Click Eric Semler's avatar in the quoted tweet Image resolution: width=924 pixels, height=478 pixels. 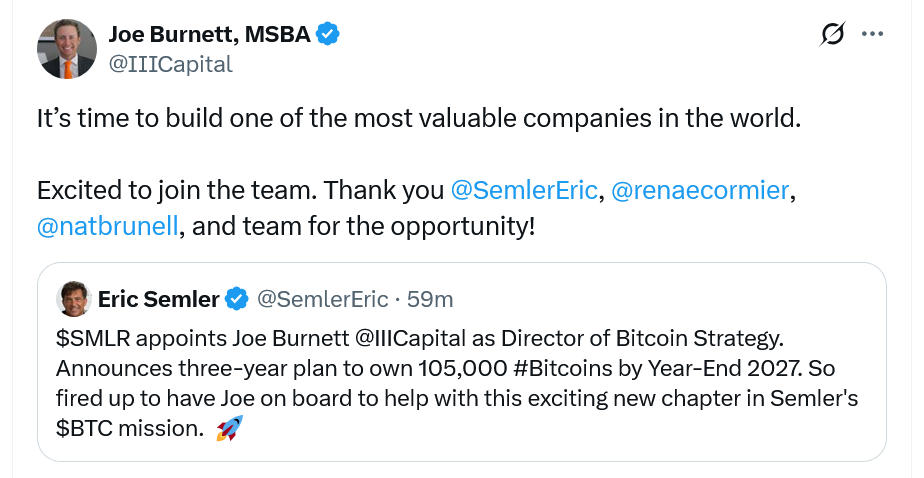(x=73, y=298)
